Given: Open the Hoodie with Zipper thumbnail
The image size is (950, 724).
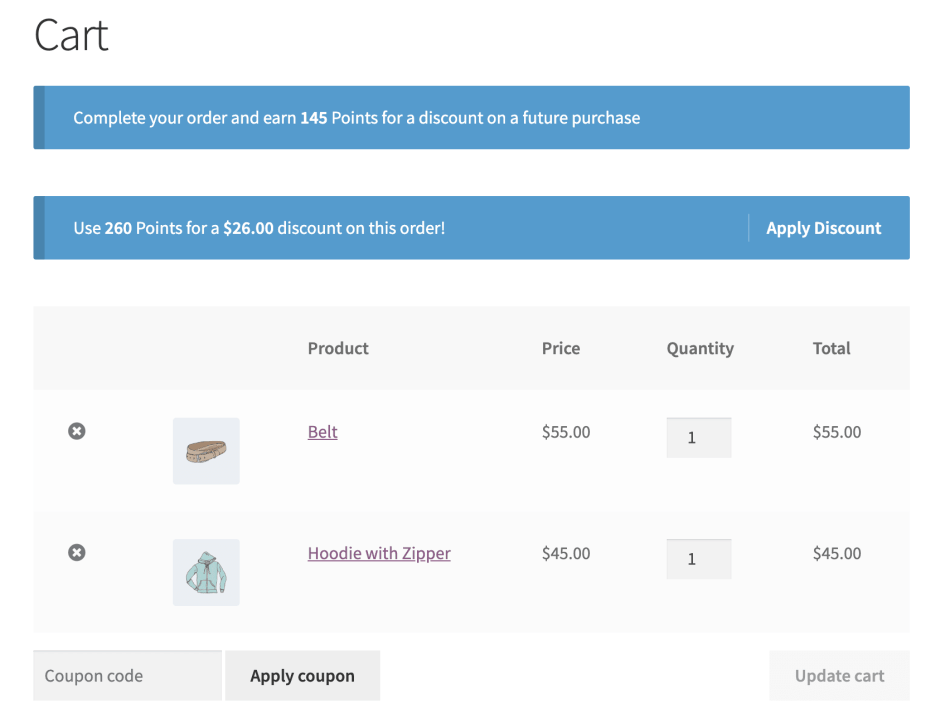Looking at the screenshot, I should pos(206,572).
